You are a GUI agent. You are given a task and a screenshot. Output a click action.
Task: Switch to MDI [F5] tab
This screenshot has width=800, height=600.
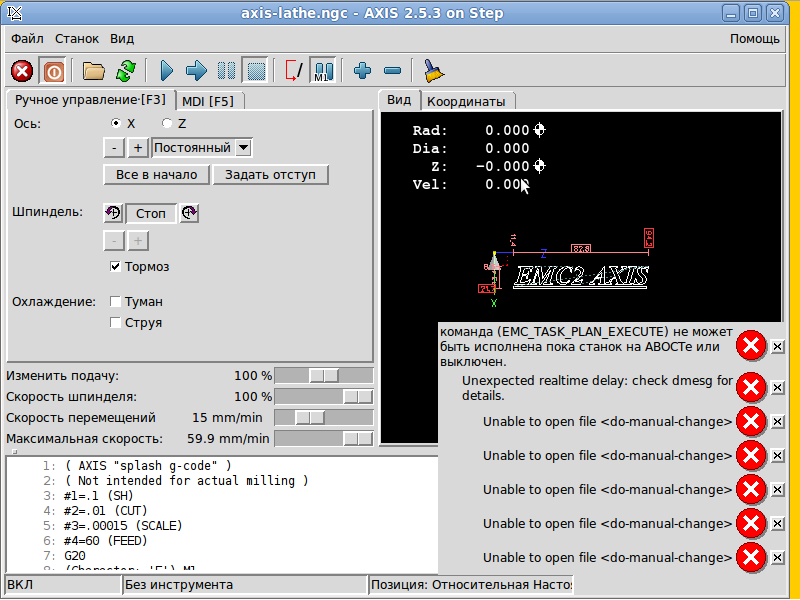[x=208, y=101]
